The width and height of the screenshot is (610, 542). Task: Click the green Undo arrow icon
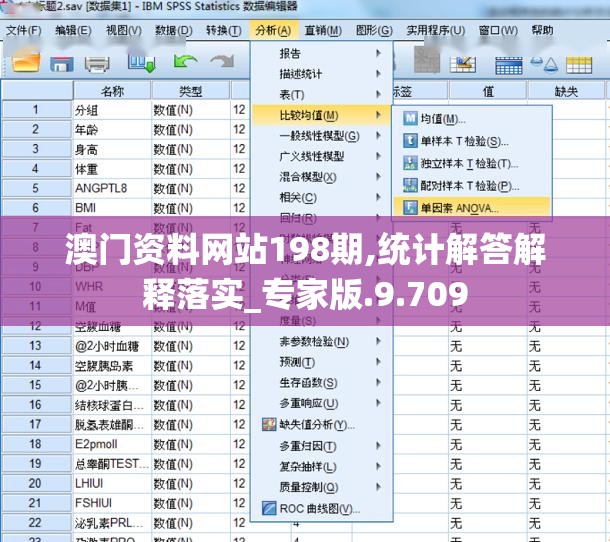[185, 62]
